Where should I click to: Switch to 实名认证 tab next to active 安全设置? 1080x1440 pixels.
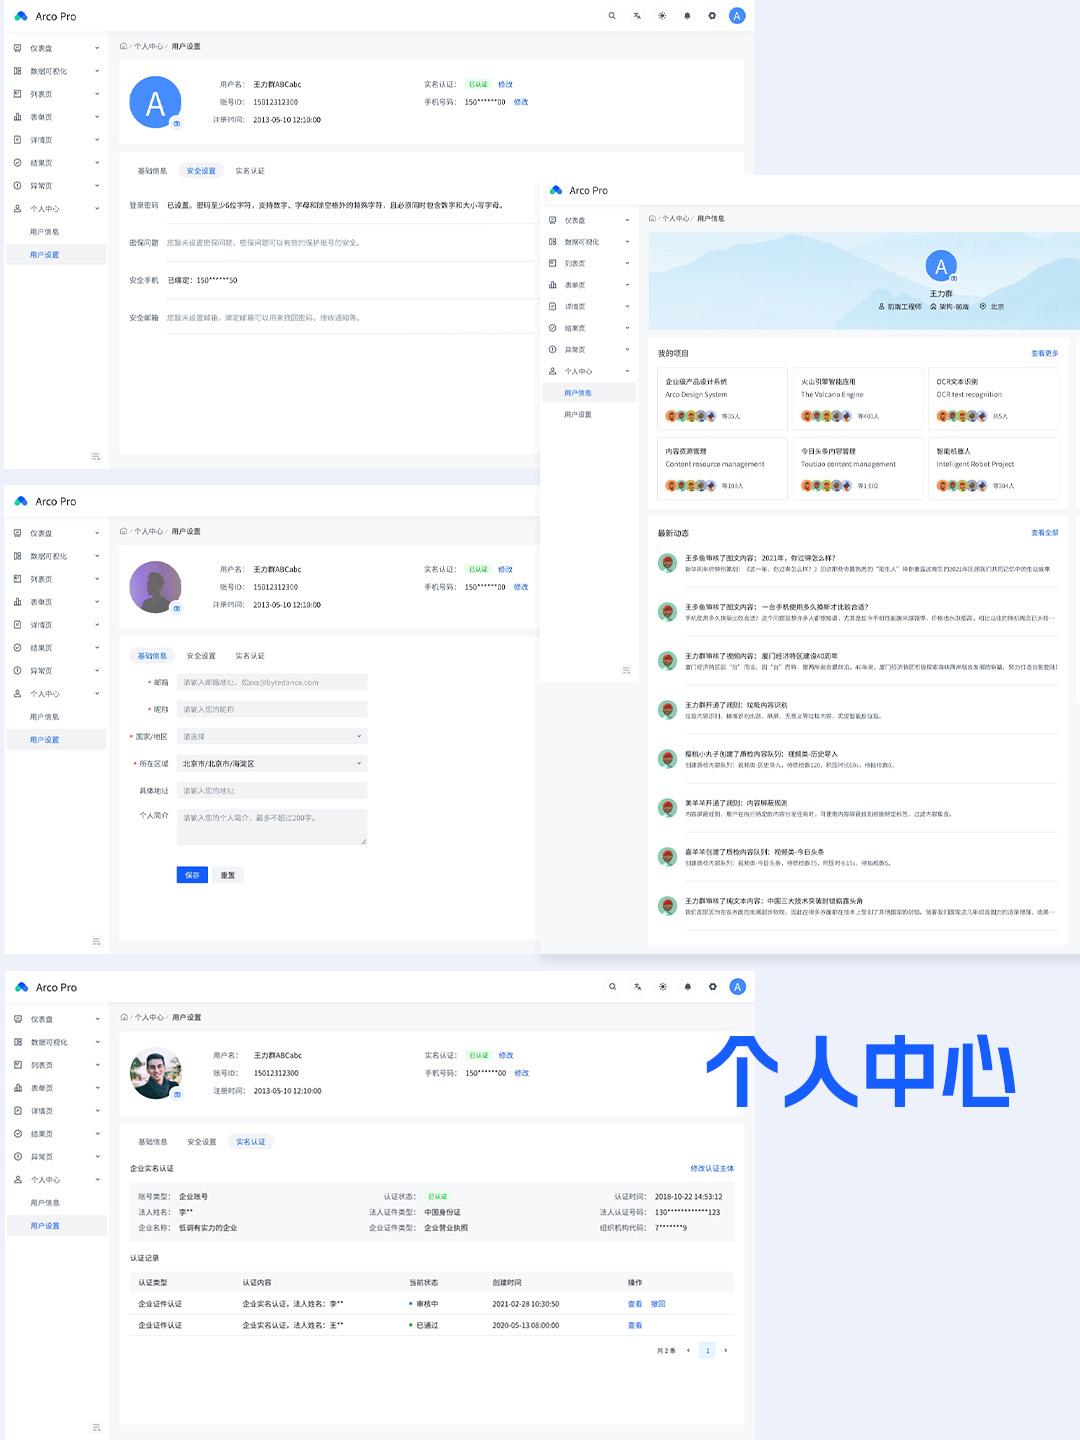(250, 171)
